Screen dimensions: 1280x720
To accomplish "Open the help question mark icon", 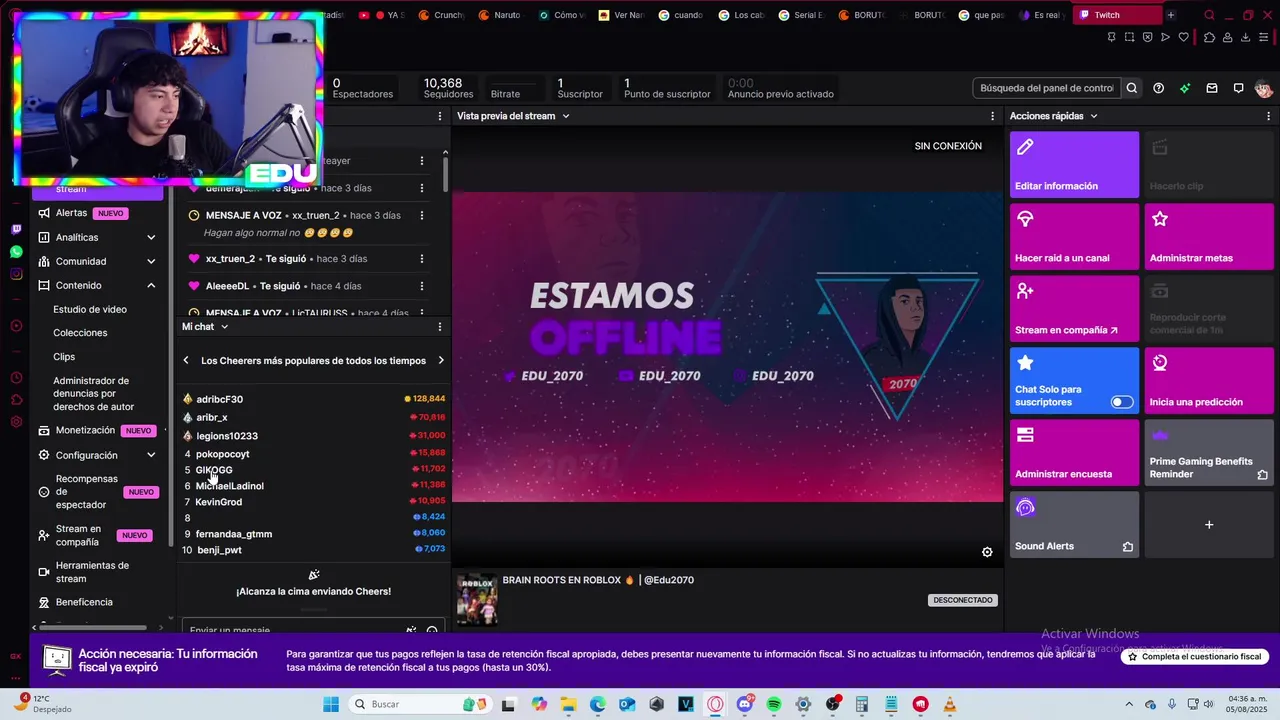I will pyautogui.click(x=1158, y=88).
